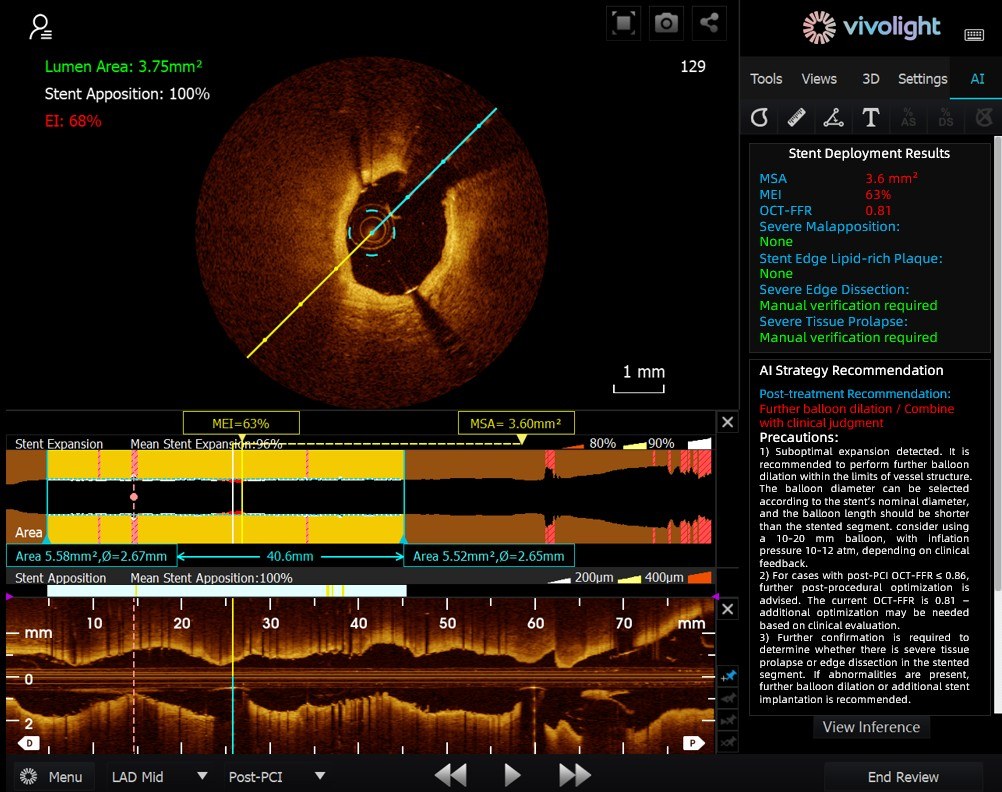Open the patient info icon

click(41, 25)
